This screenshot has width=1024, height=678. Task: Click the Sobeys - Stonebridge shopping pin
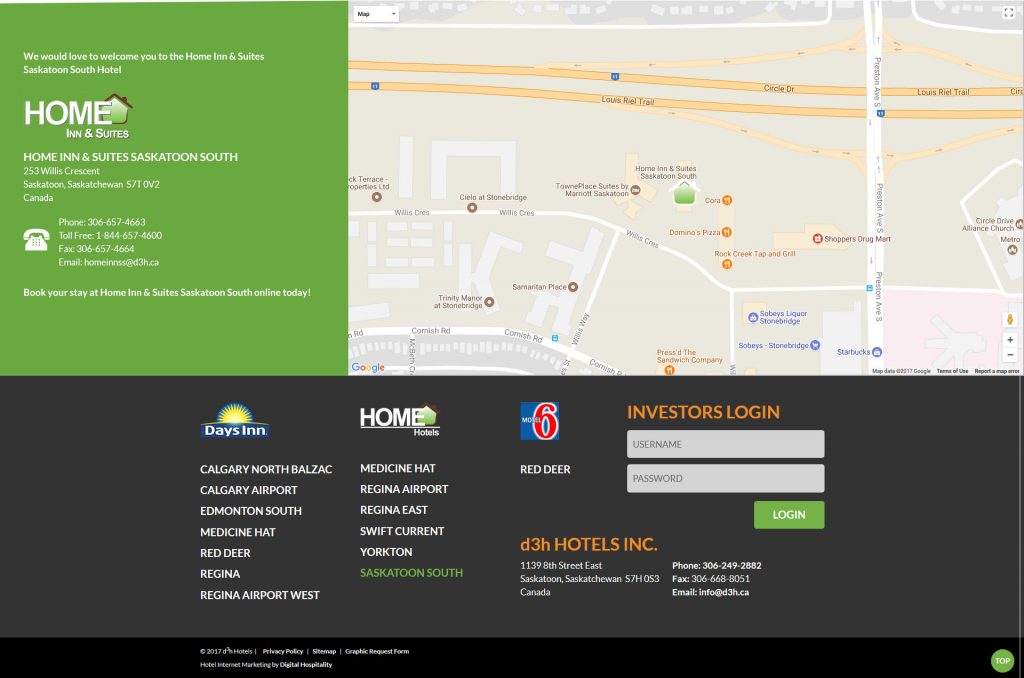815,345
